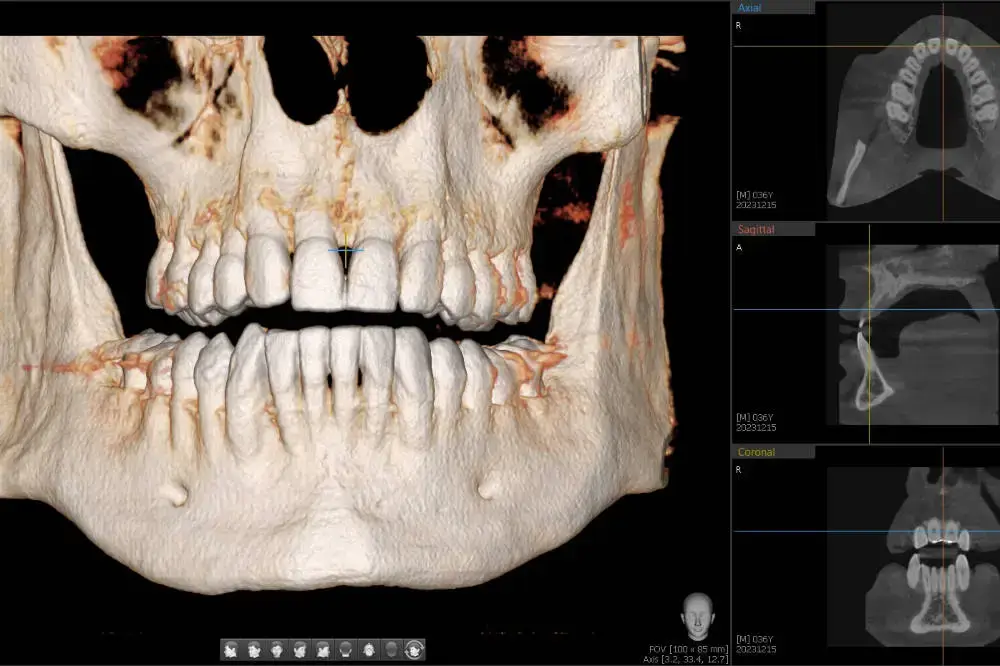Click the R orientation marker in Coronal panel

(x=739, y=470)
